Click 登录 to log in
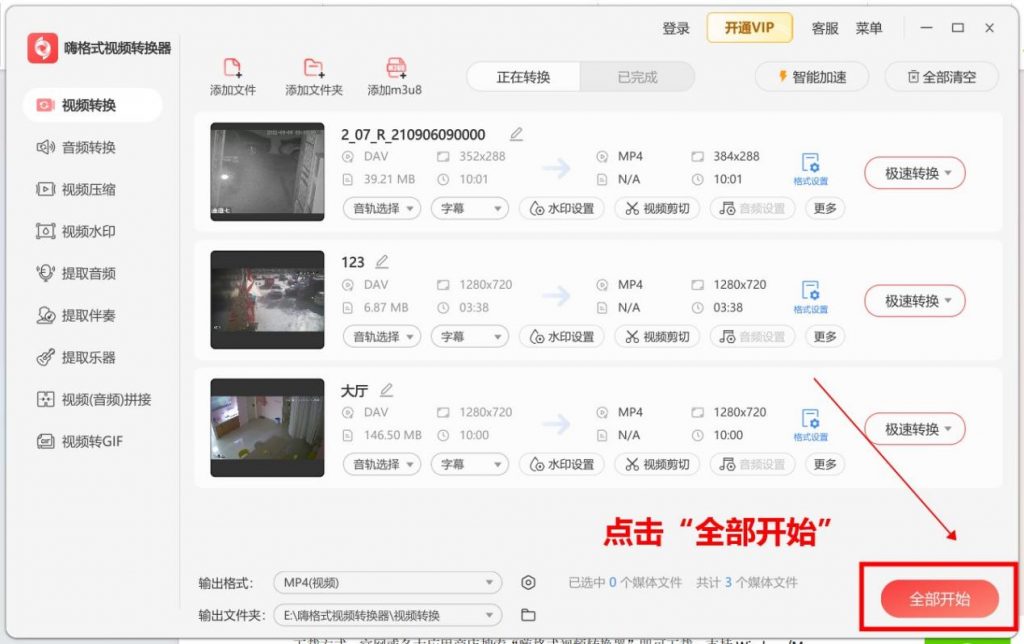This screenshot has width=1024, height=644. click(676, 28)
